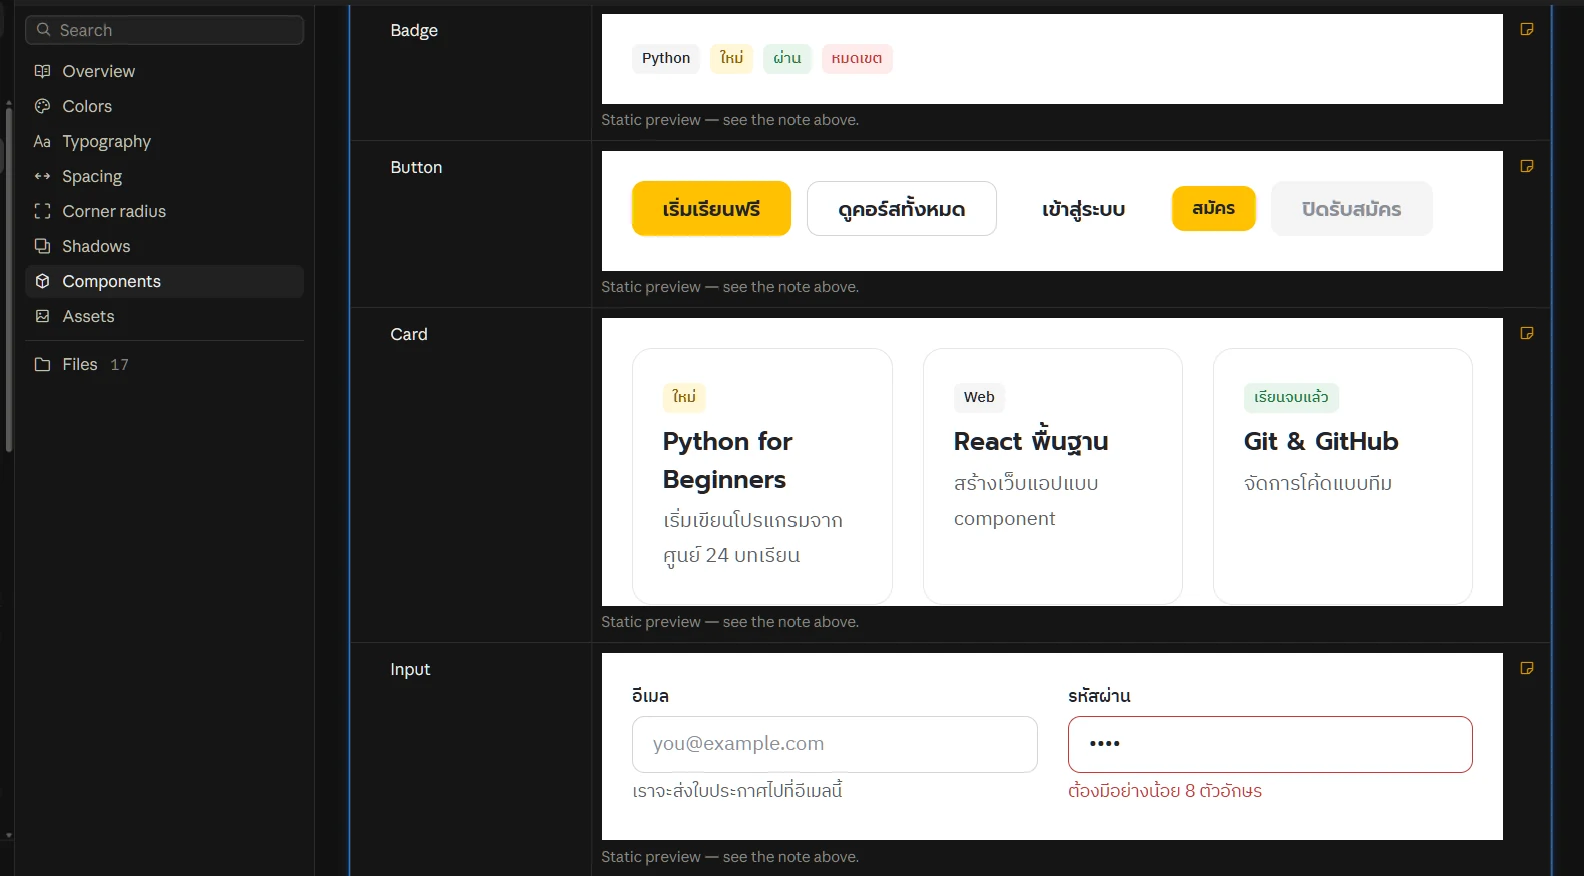Viewport: 1584px width, 876px height.
Task: Click the Button row label
Action: pos(416,167)
